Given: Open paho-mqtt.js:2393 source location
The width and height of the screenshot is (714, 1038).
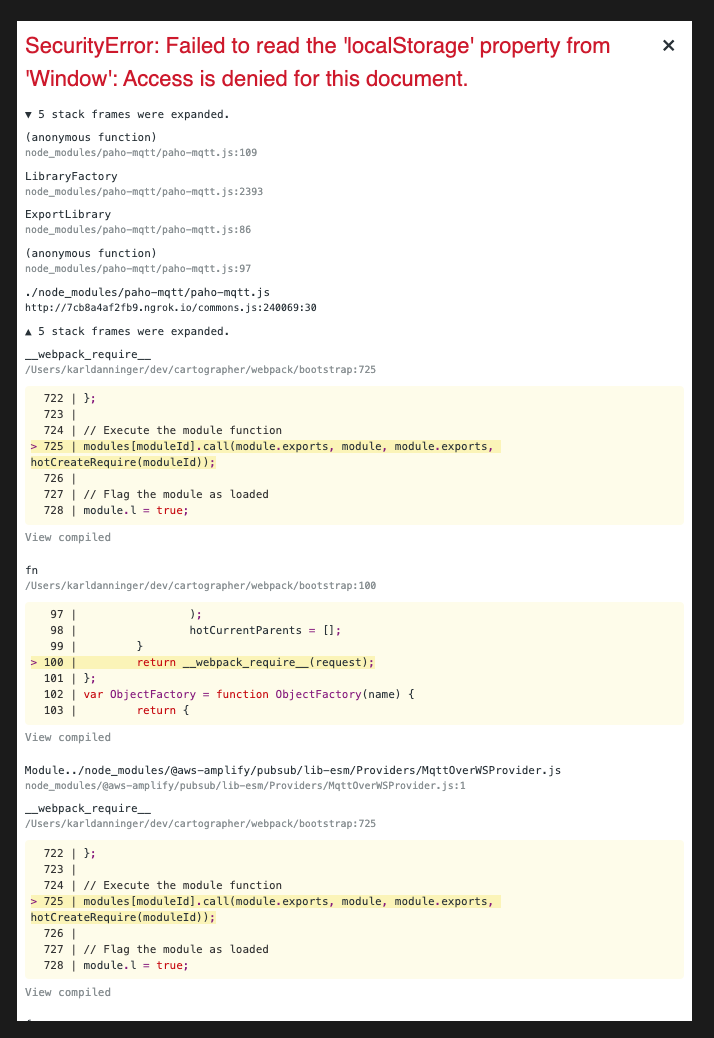Looking at the screenshot, I should point(144,192).
